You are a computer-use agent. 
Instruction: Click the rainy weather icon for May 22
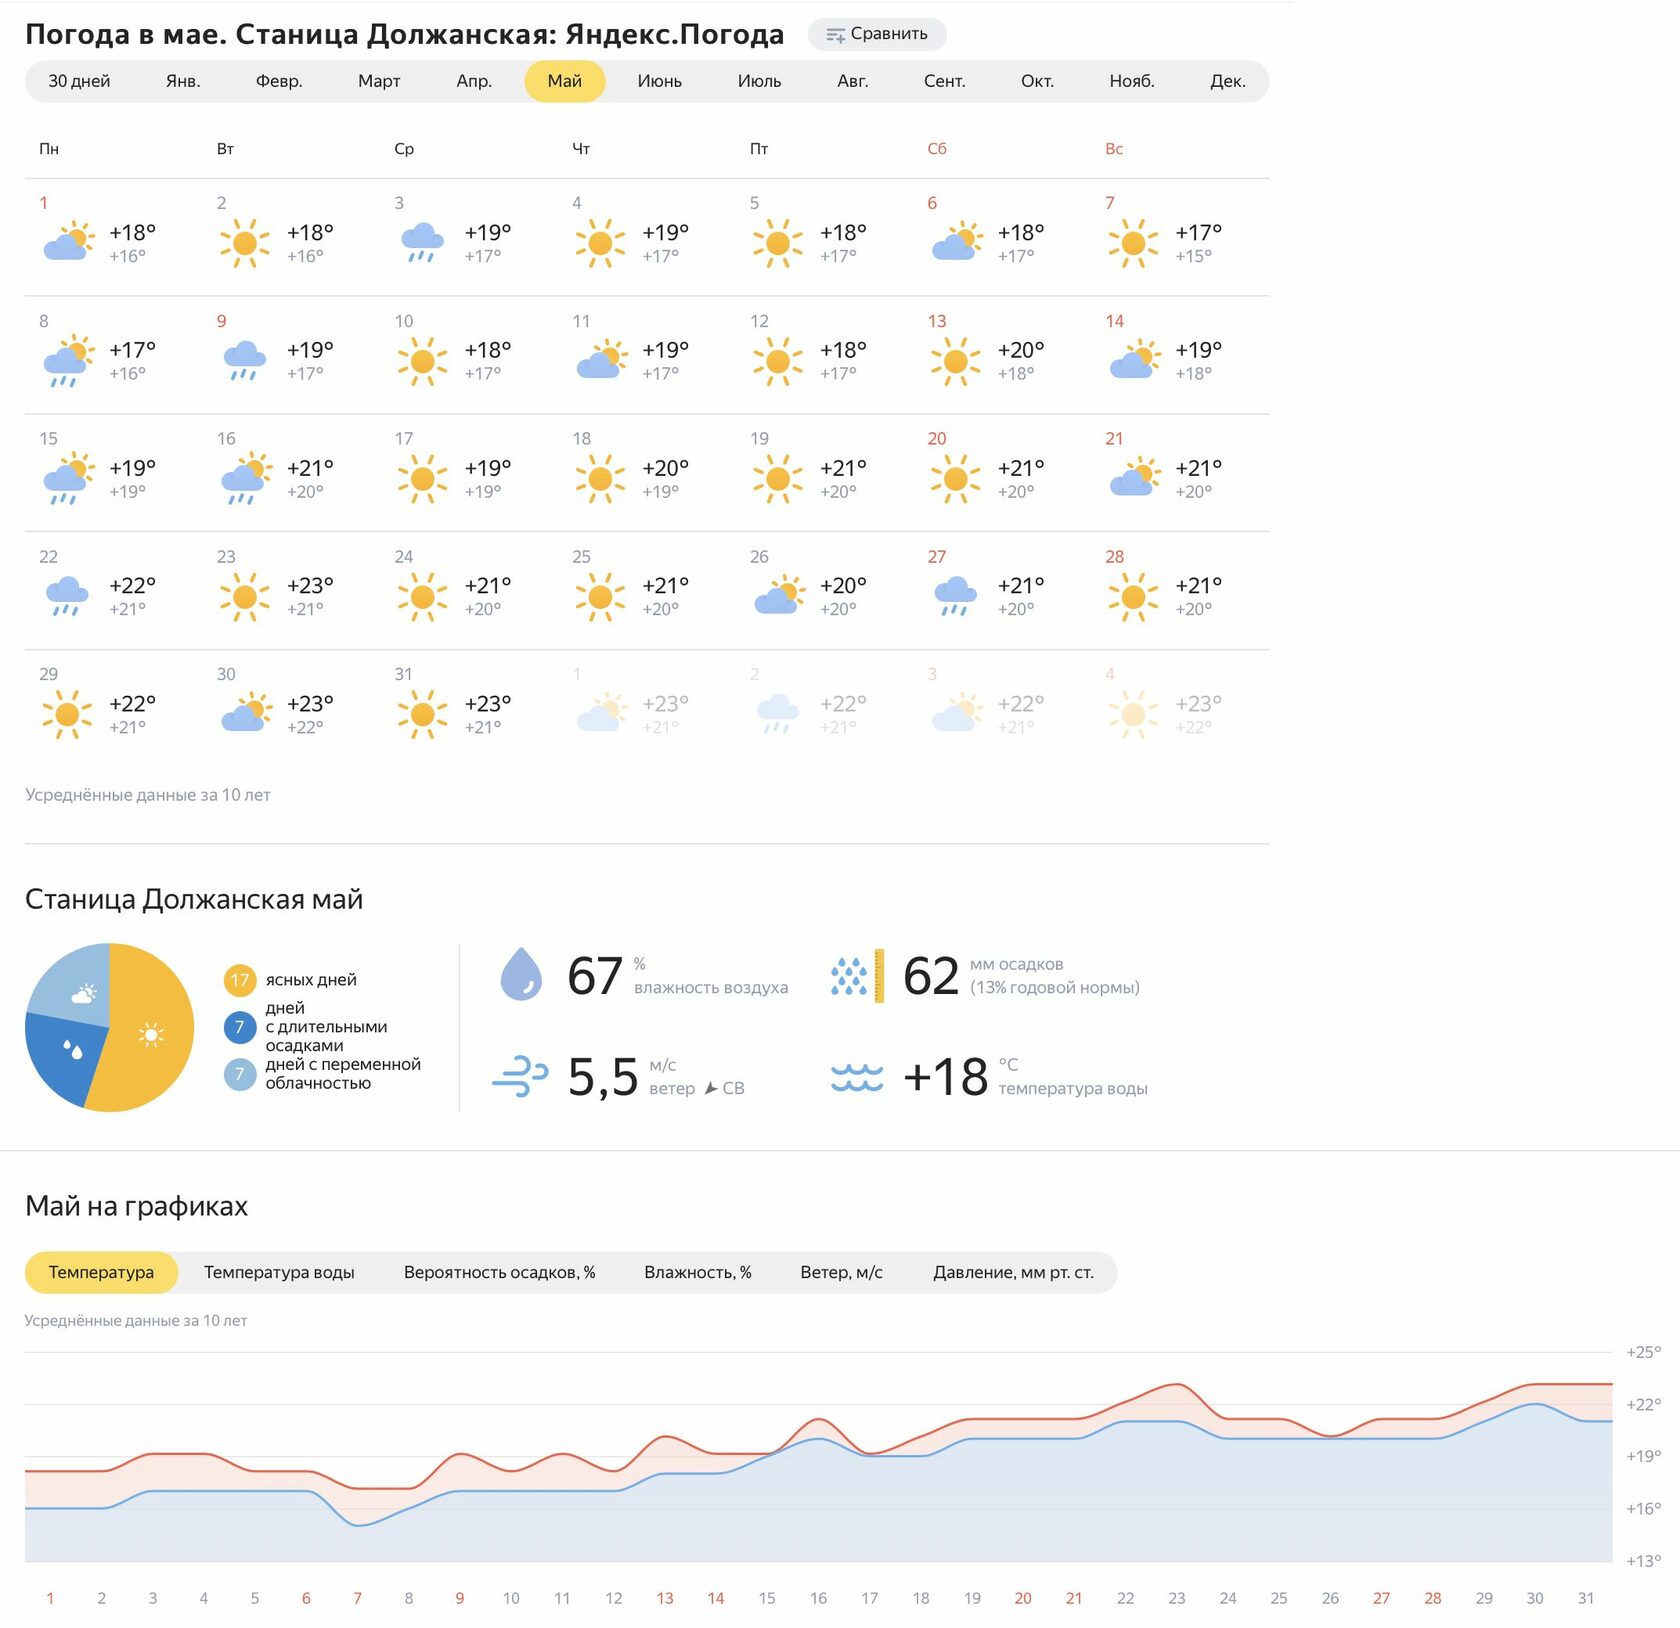(67, 596)
